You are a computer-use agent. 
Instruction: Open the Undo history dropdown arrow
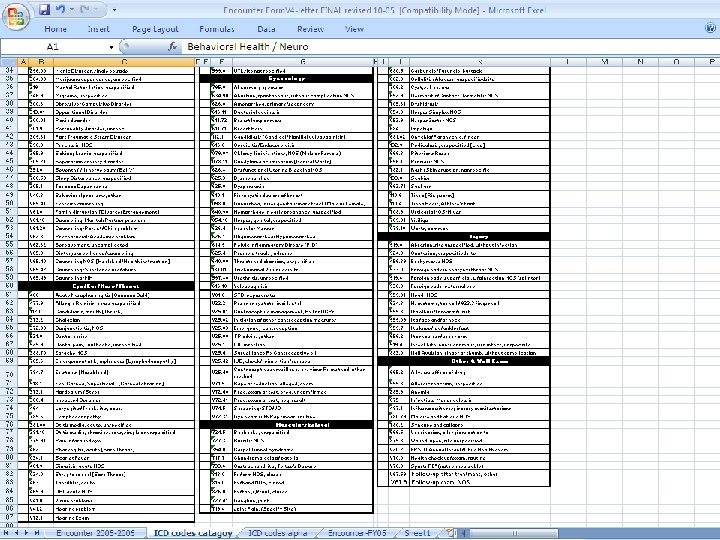pos(70,9)
